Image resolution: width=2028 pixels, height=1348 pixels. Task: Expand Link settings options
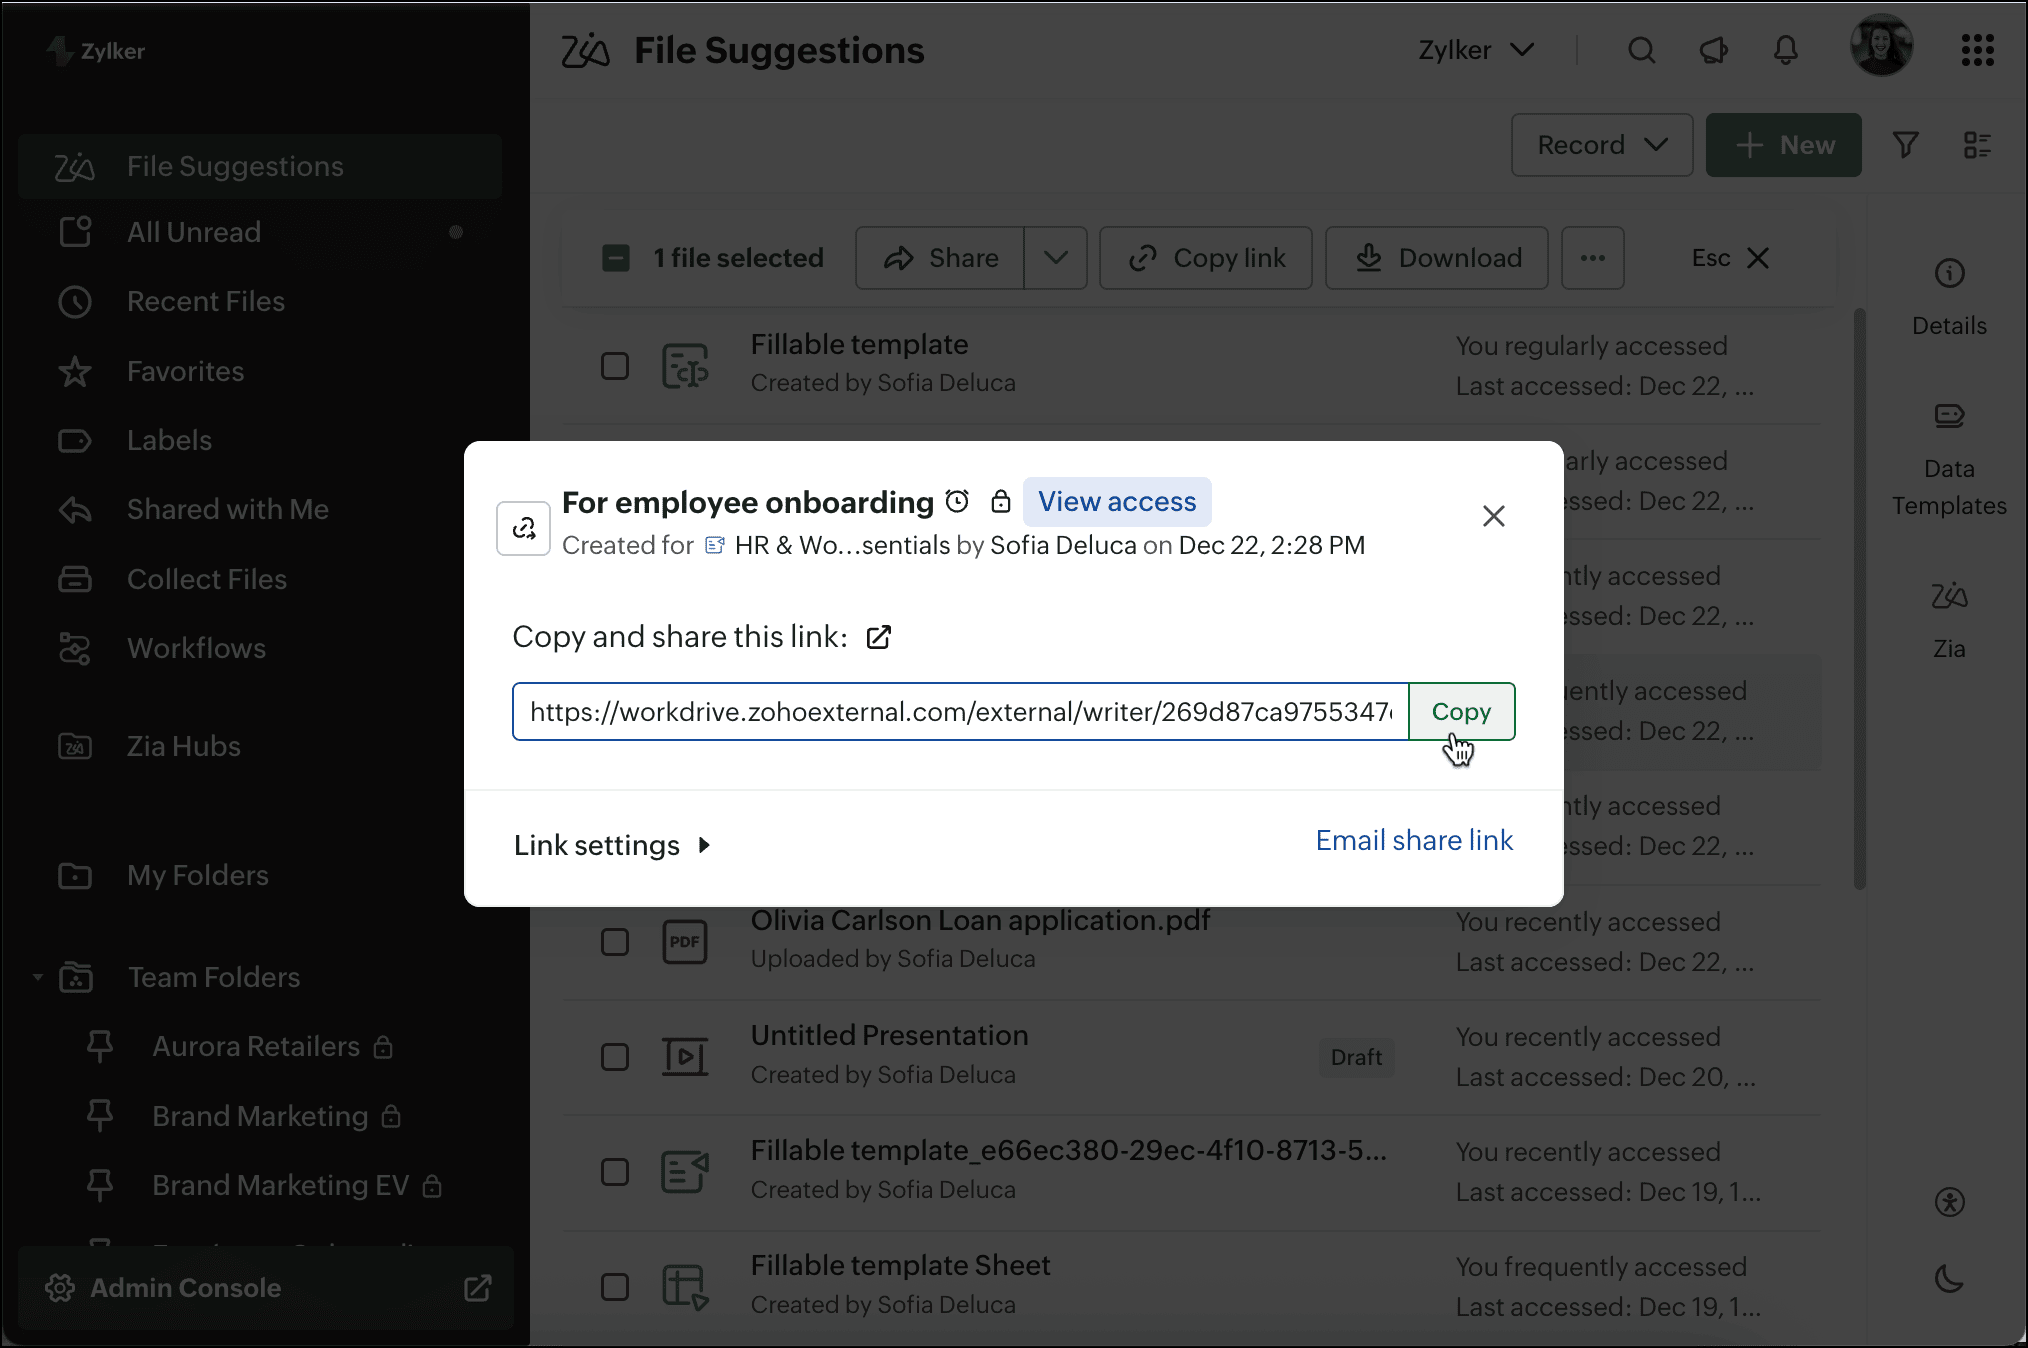[612, 845]
